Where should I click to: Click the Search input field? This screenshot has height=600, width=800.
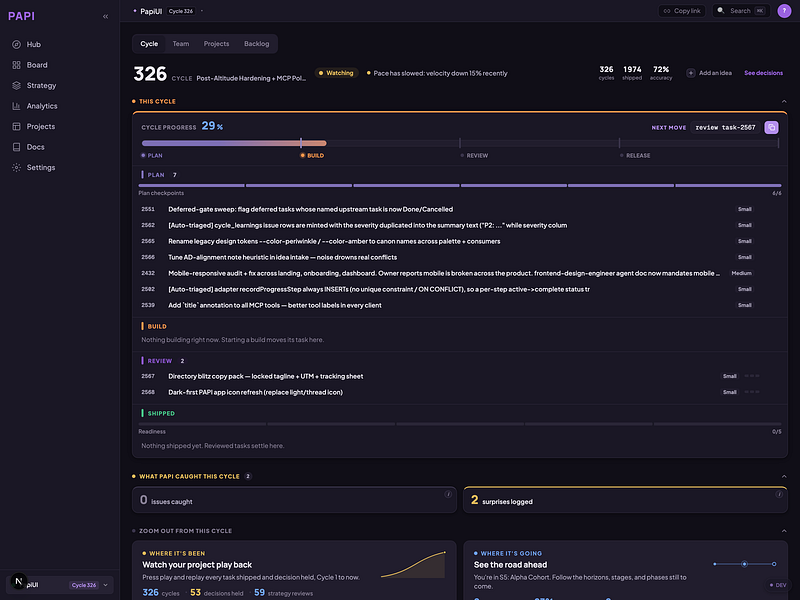coord(741,11)
